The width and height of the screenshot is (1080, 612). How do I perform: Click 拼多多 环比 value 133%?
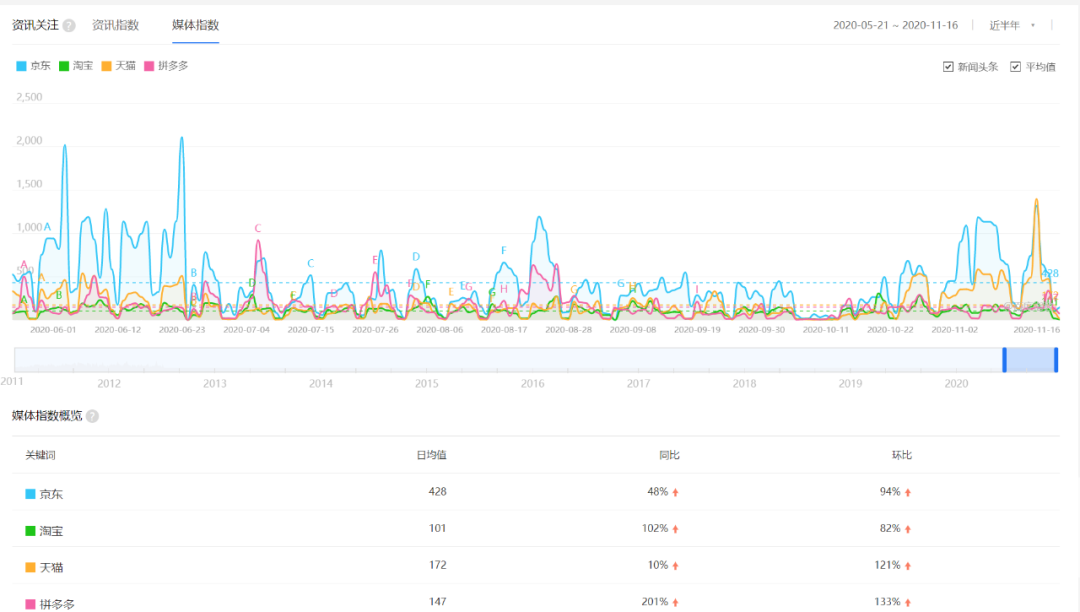coord(887,602)
